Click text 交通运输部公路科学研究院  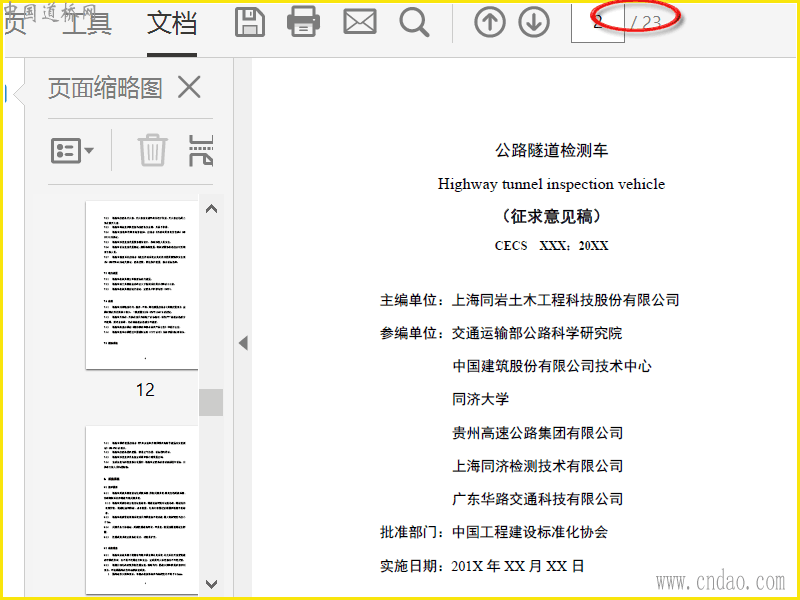click(537, 333)
